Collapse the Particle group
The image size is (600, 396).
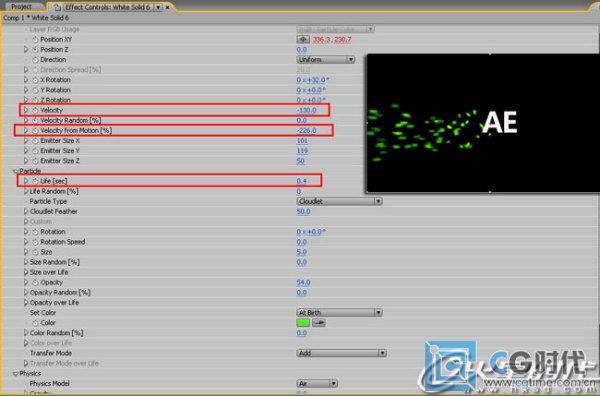coord(16,171)
